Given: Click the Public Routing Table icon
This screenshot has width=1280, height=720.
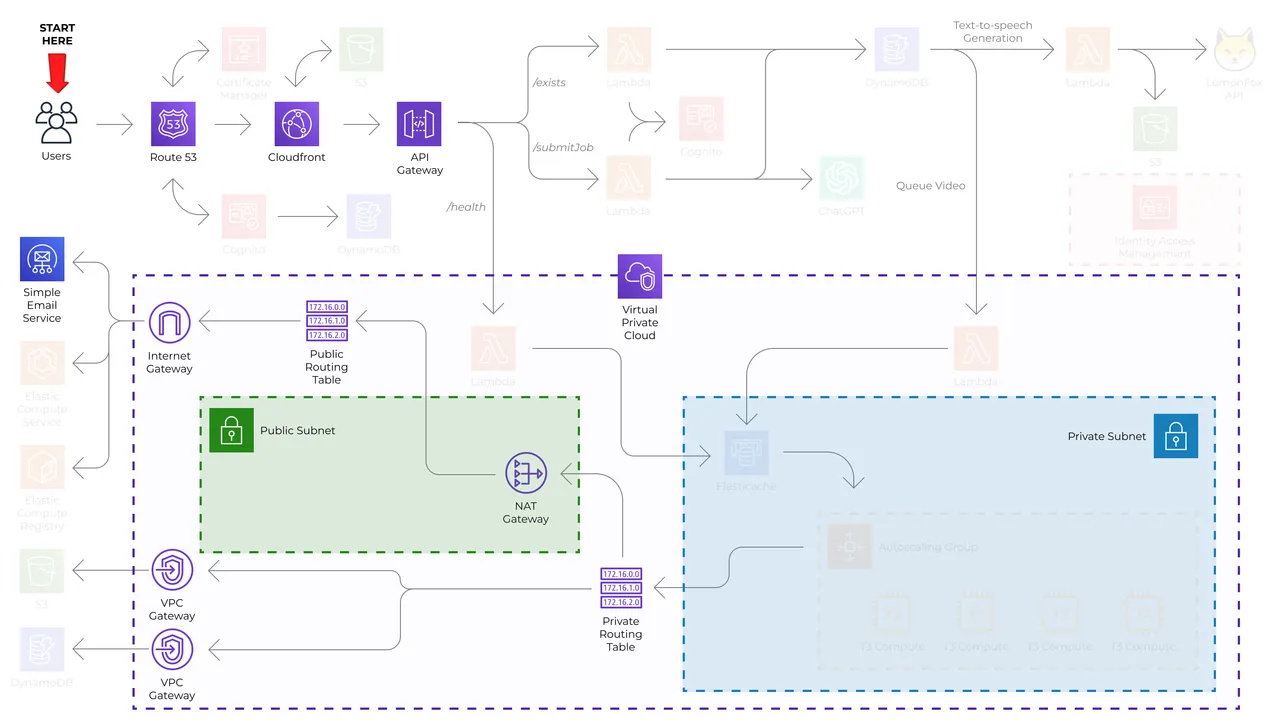Looking at the screenshot, I should point(327,321).
